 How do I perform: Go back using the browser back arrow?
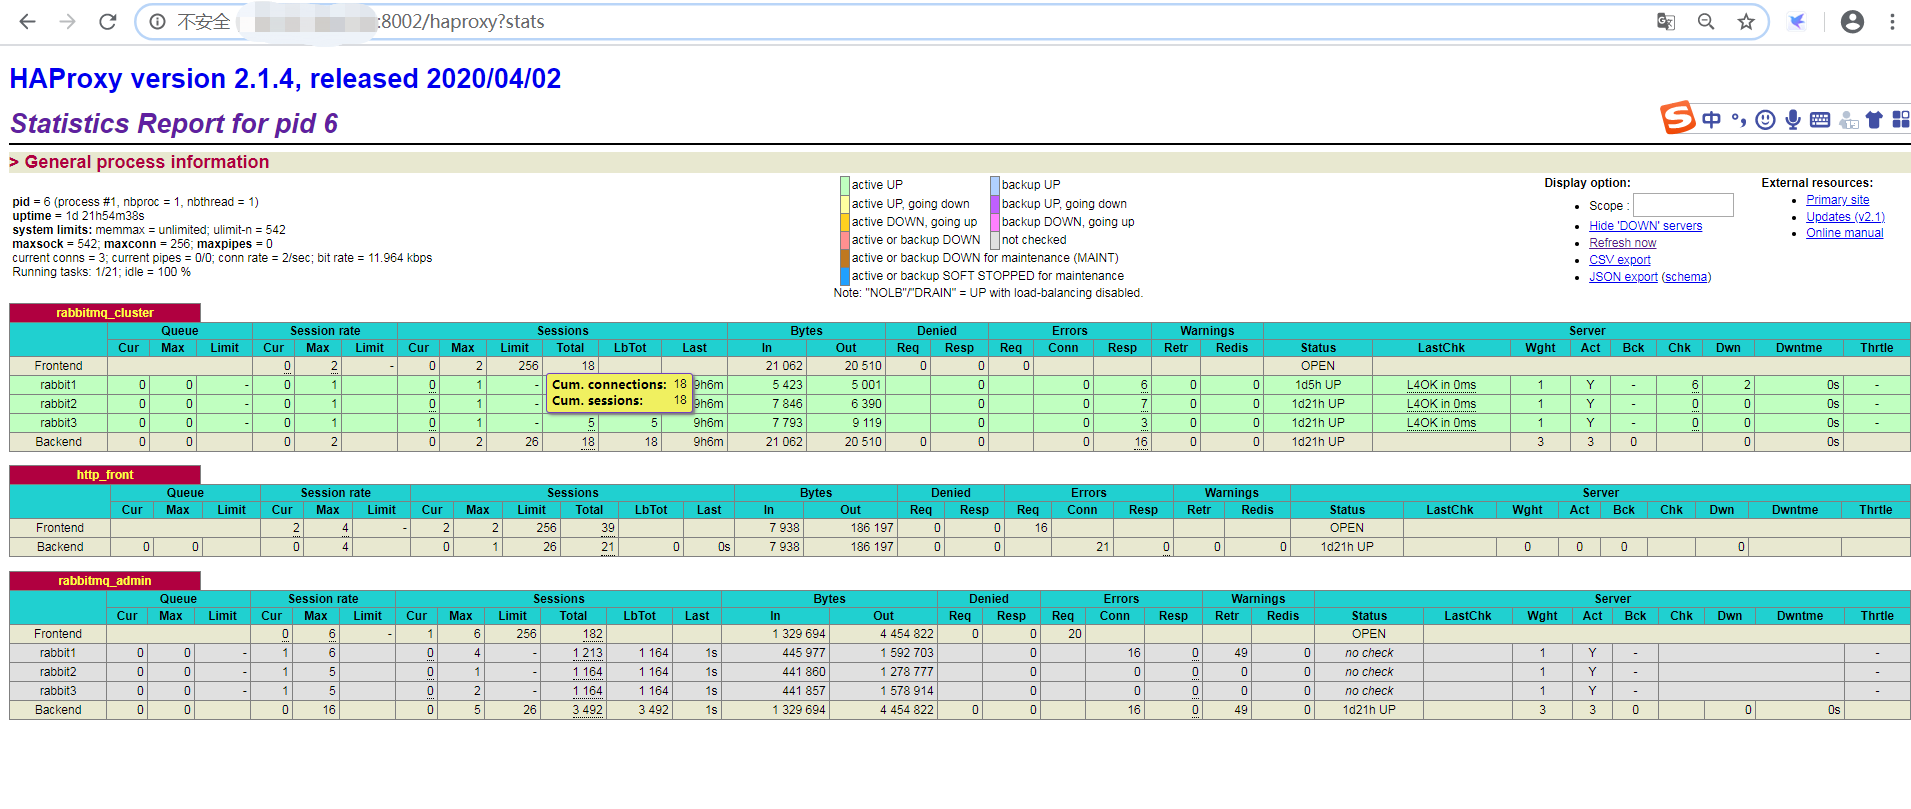(x=28, y=21)
